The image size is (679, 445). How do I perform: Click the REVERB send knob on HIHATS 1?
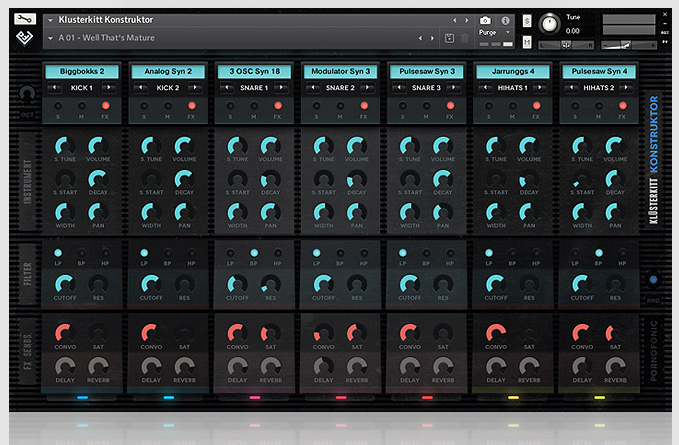point(529,367)
